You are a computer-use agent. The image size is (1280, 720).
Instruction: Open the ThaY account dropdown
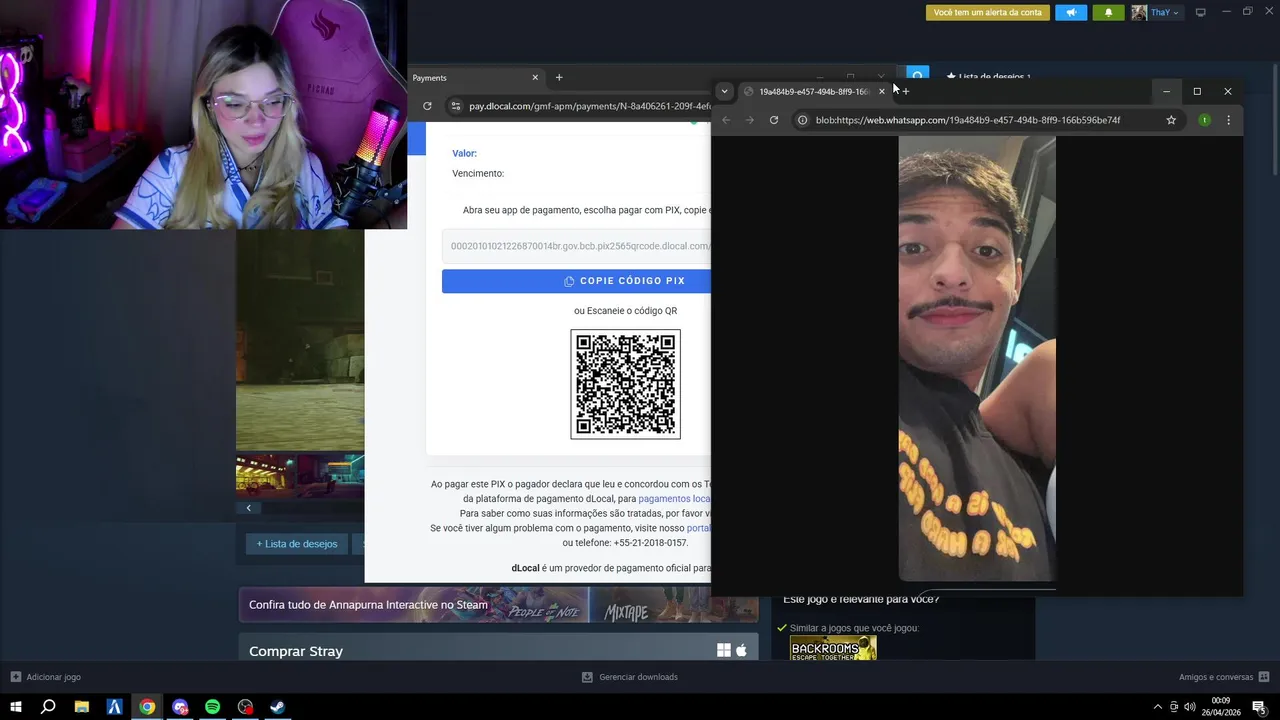[1165, 12]
